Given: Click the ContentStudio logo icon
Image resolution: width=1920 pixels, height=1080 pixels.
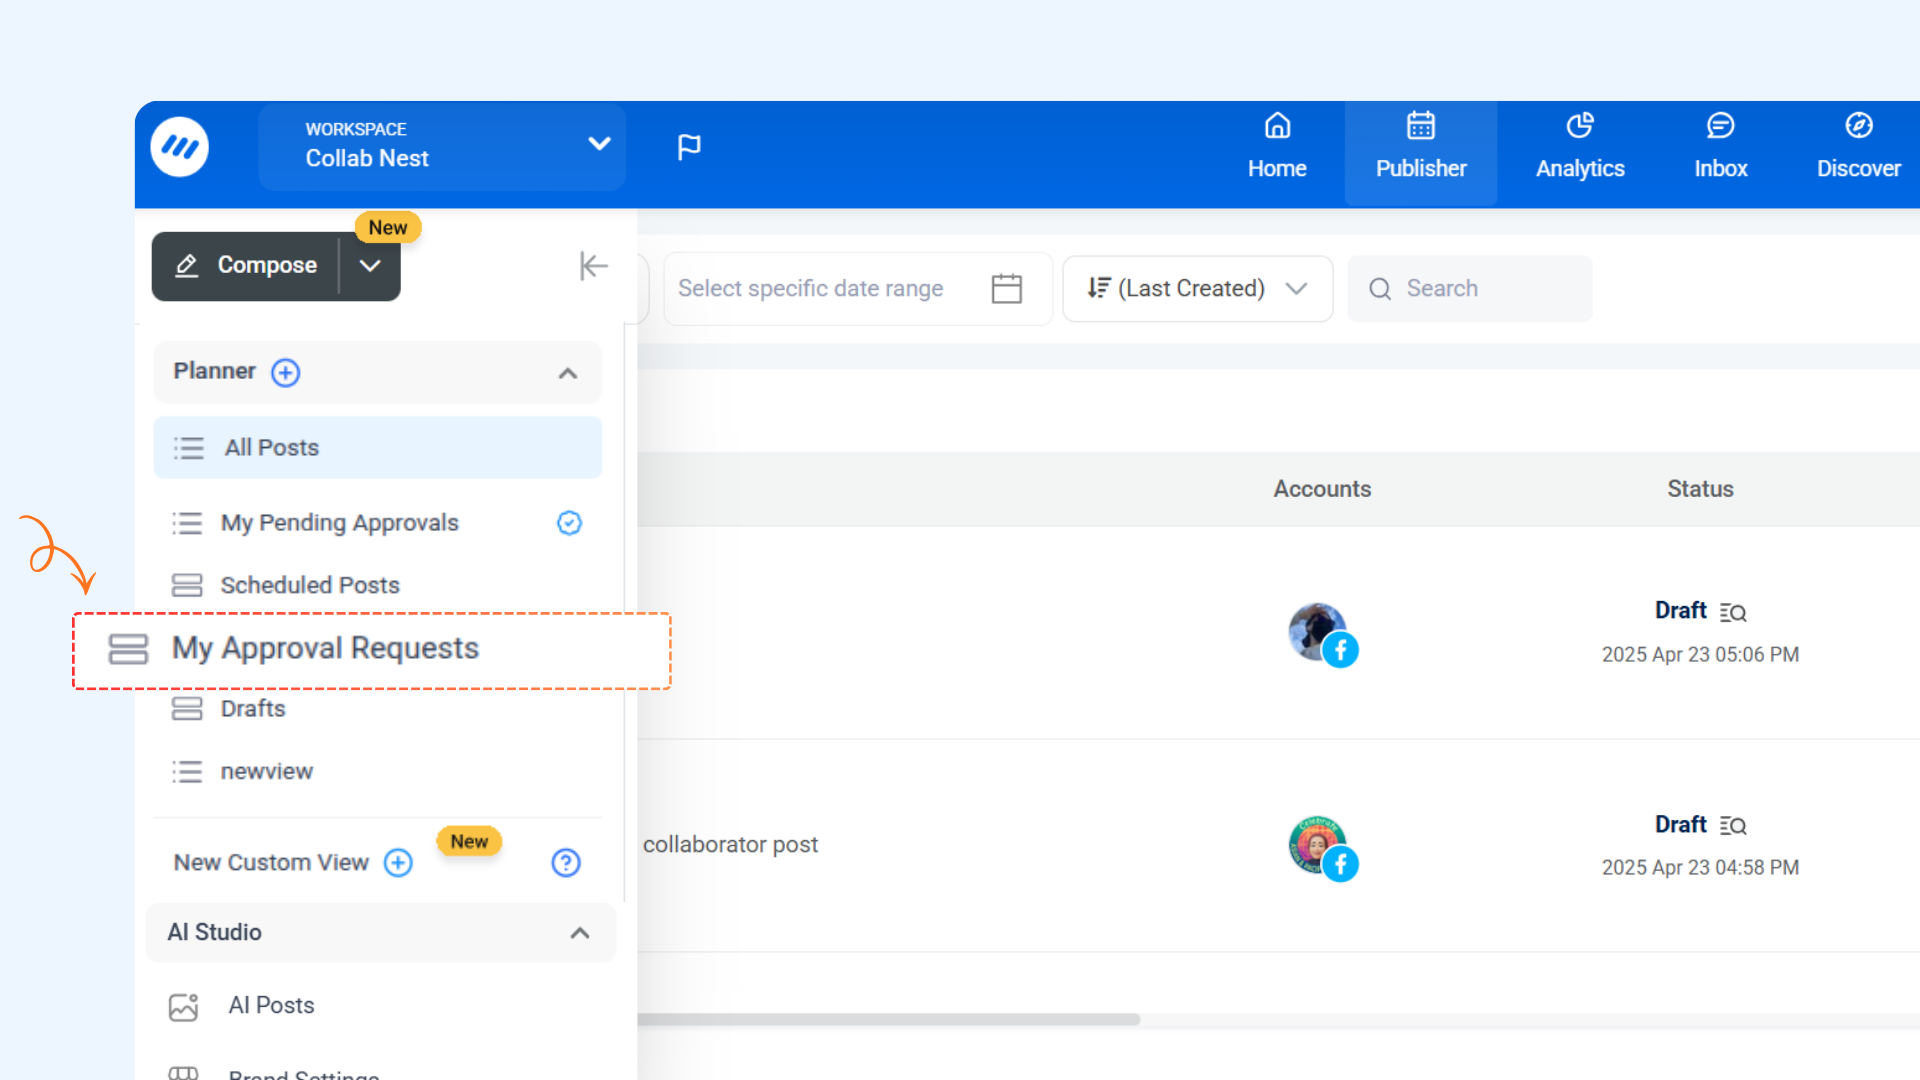Looking at the screenshot, I should click(180, 148).
